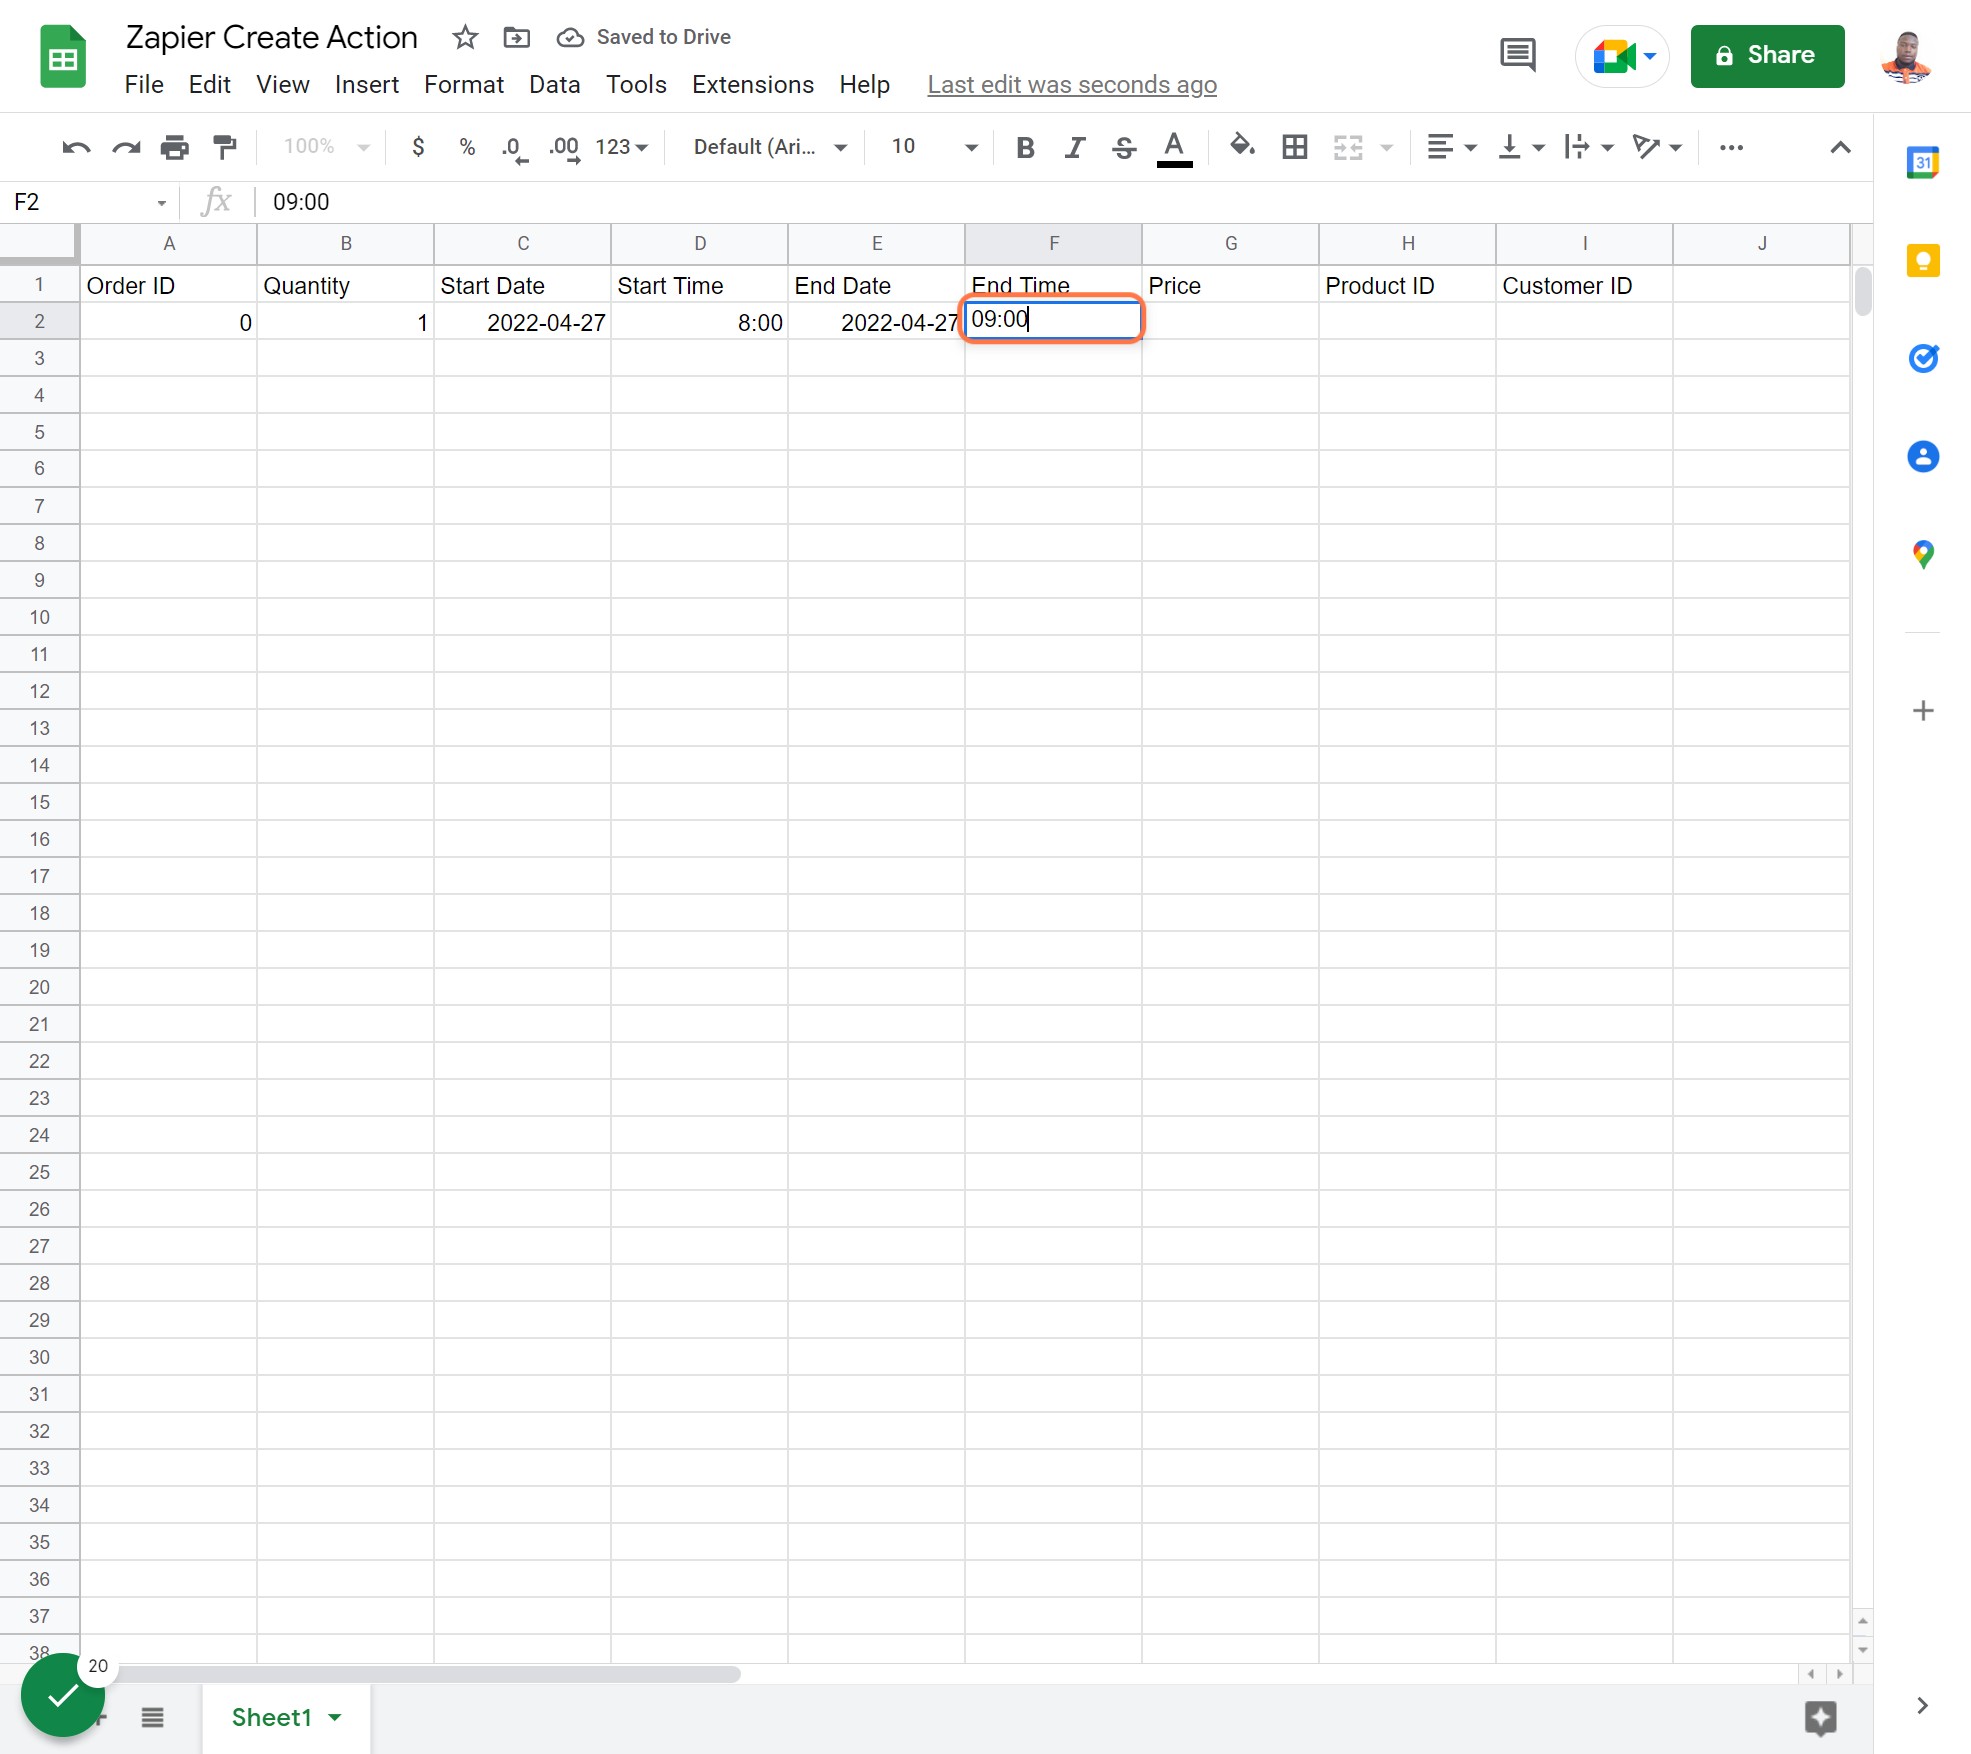Click the Explore icon at bottom right
The height and width of the screenshot is (1754, 1971).
[x=1820, y=1718]
